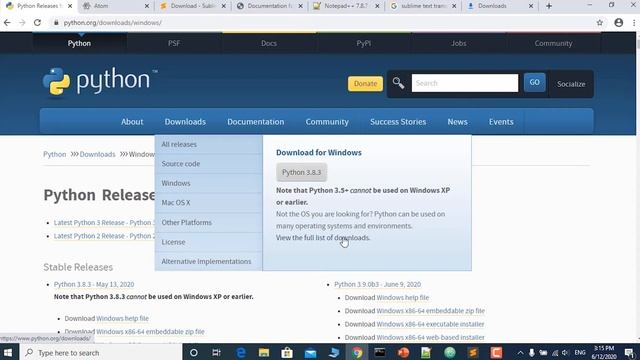
Task: Open the Documentation main menu
Action: [x=256, y=122]
